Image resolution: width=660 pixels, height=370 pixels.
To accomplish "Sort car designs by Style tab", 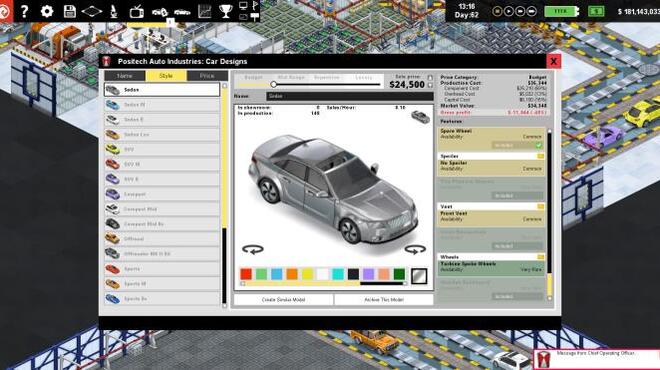I will click(x=166, y=76).
